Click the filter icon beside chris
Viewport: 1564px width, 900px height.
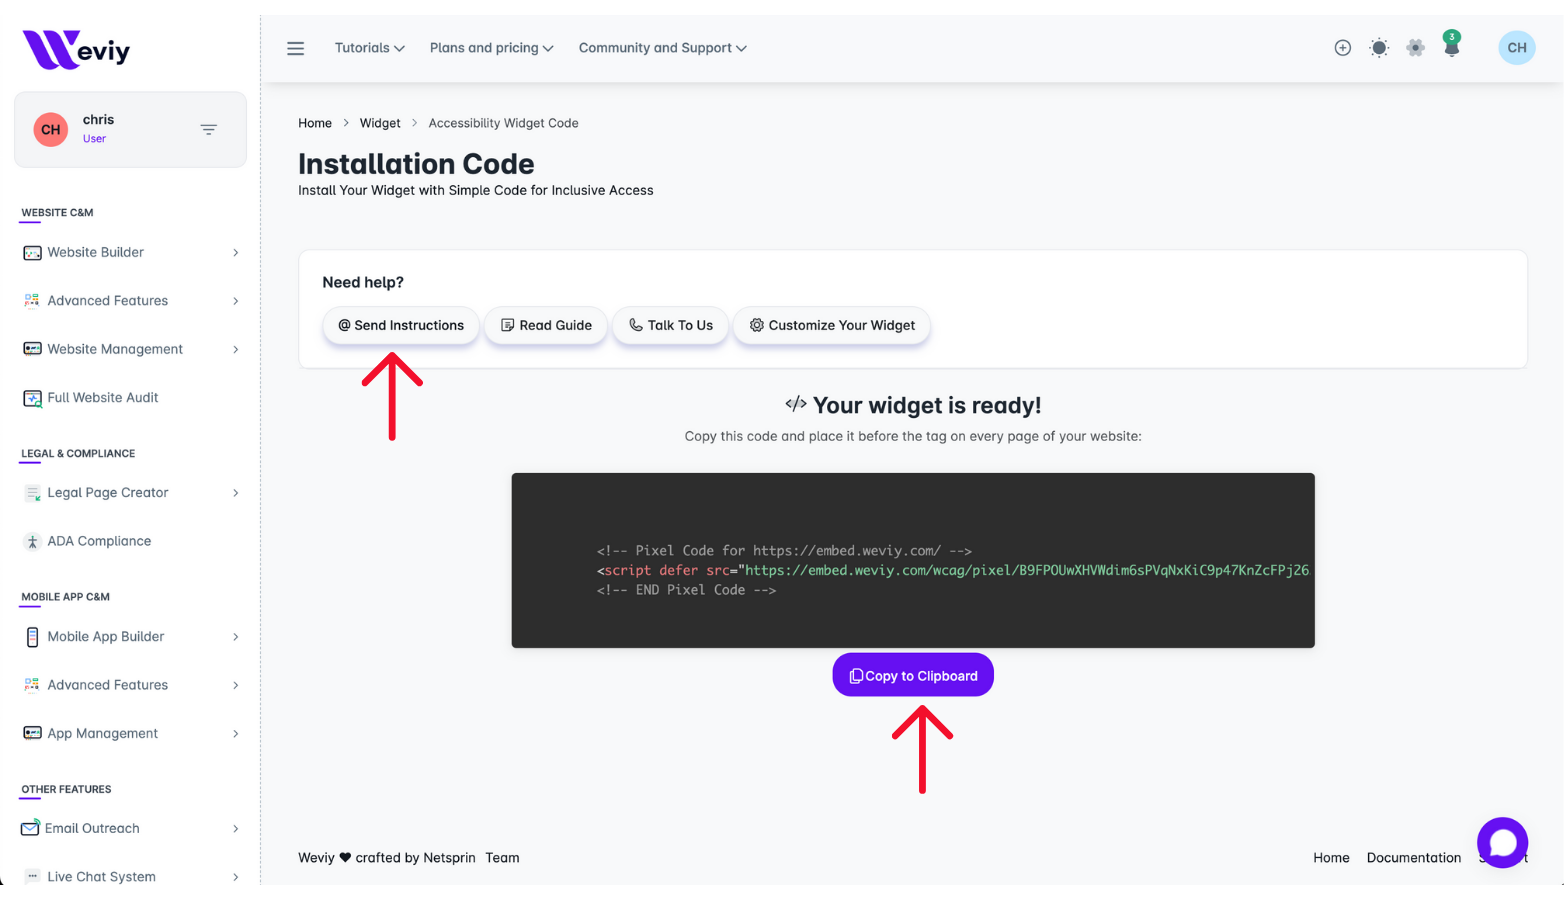pos(208,130)
